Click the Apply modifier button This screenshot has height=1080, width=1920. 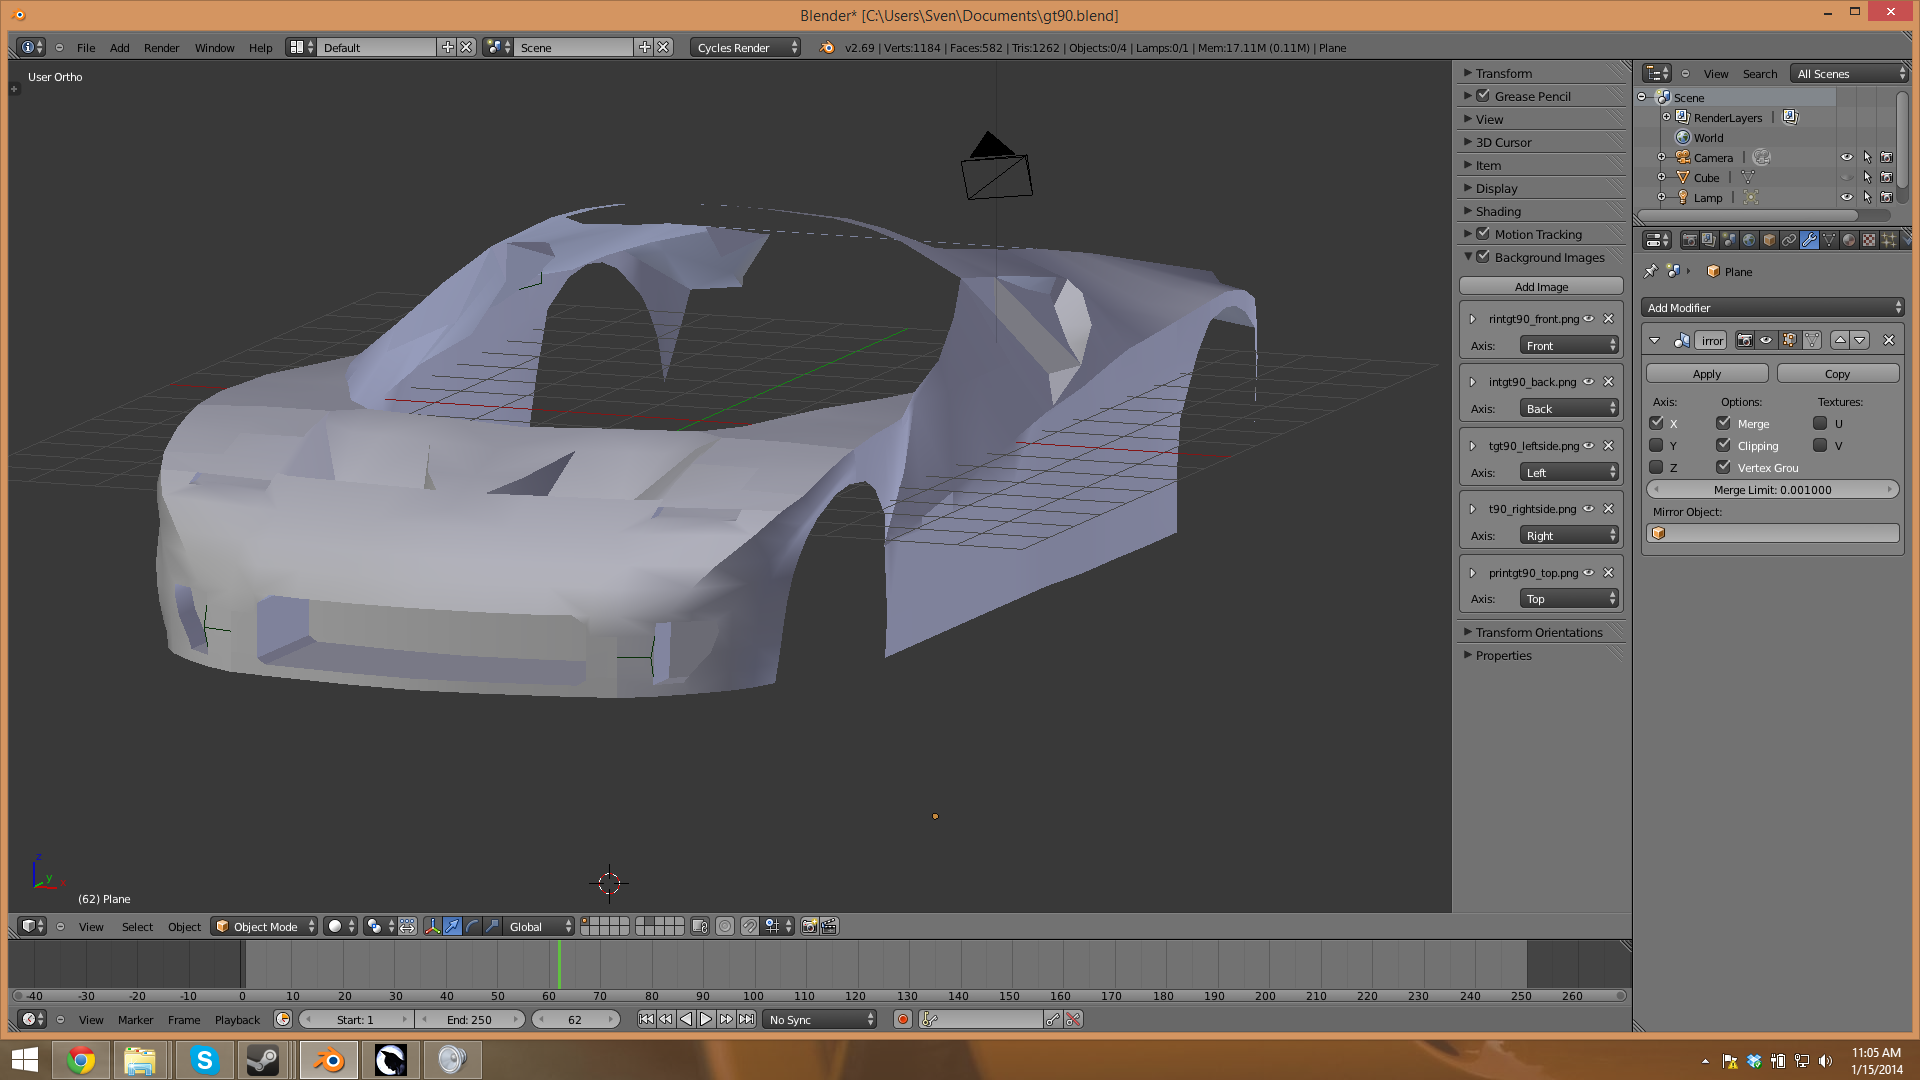(x=1707, y=374)
